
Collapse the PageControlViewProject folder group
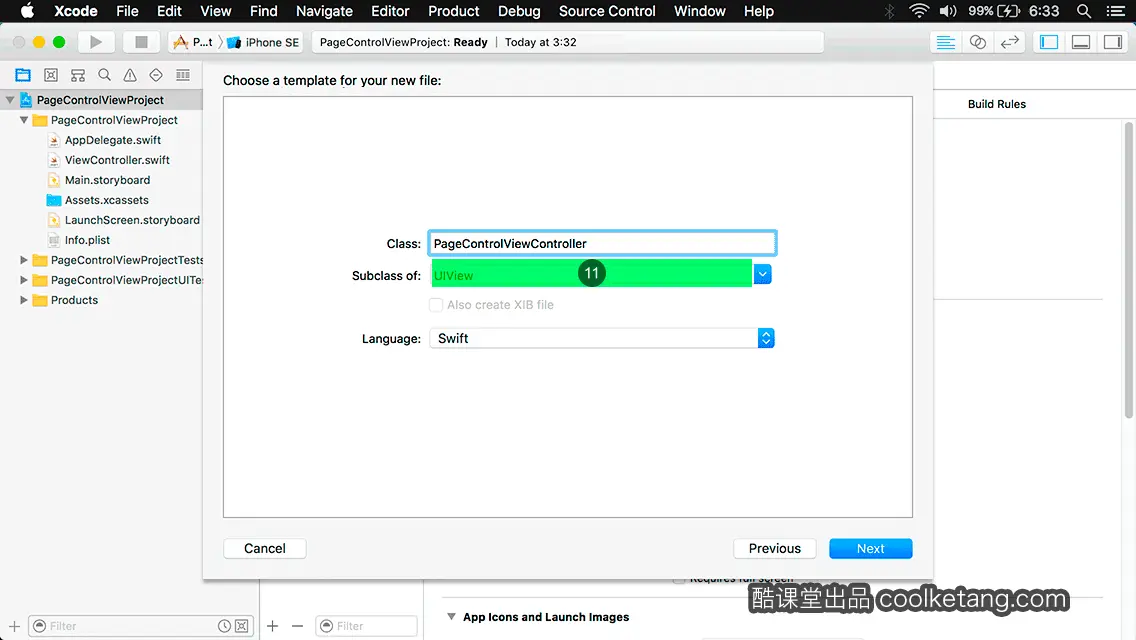tap(24, 120)
